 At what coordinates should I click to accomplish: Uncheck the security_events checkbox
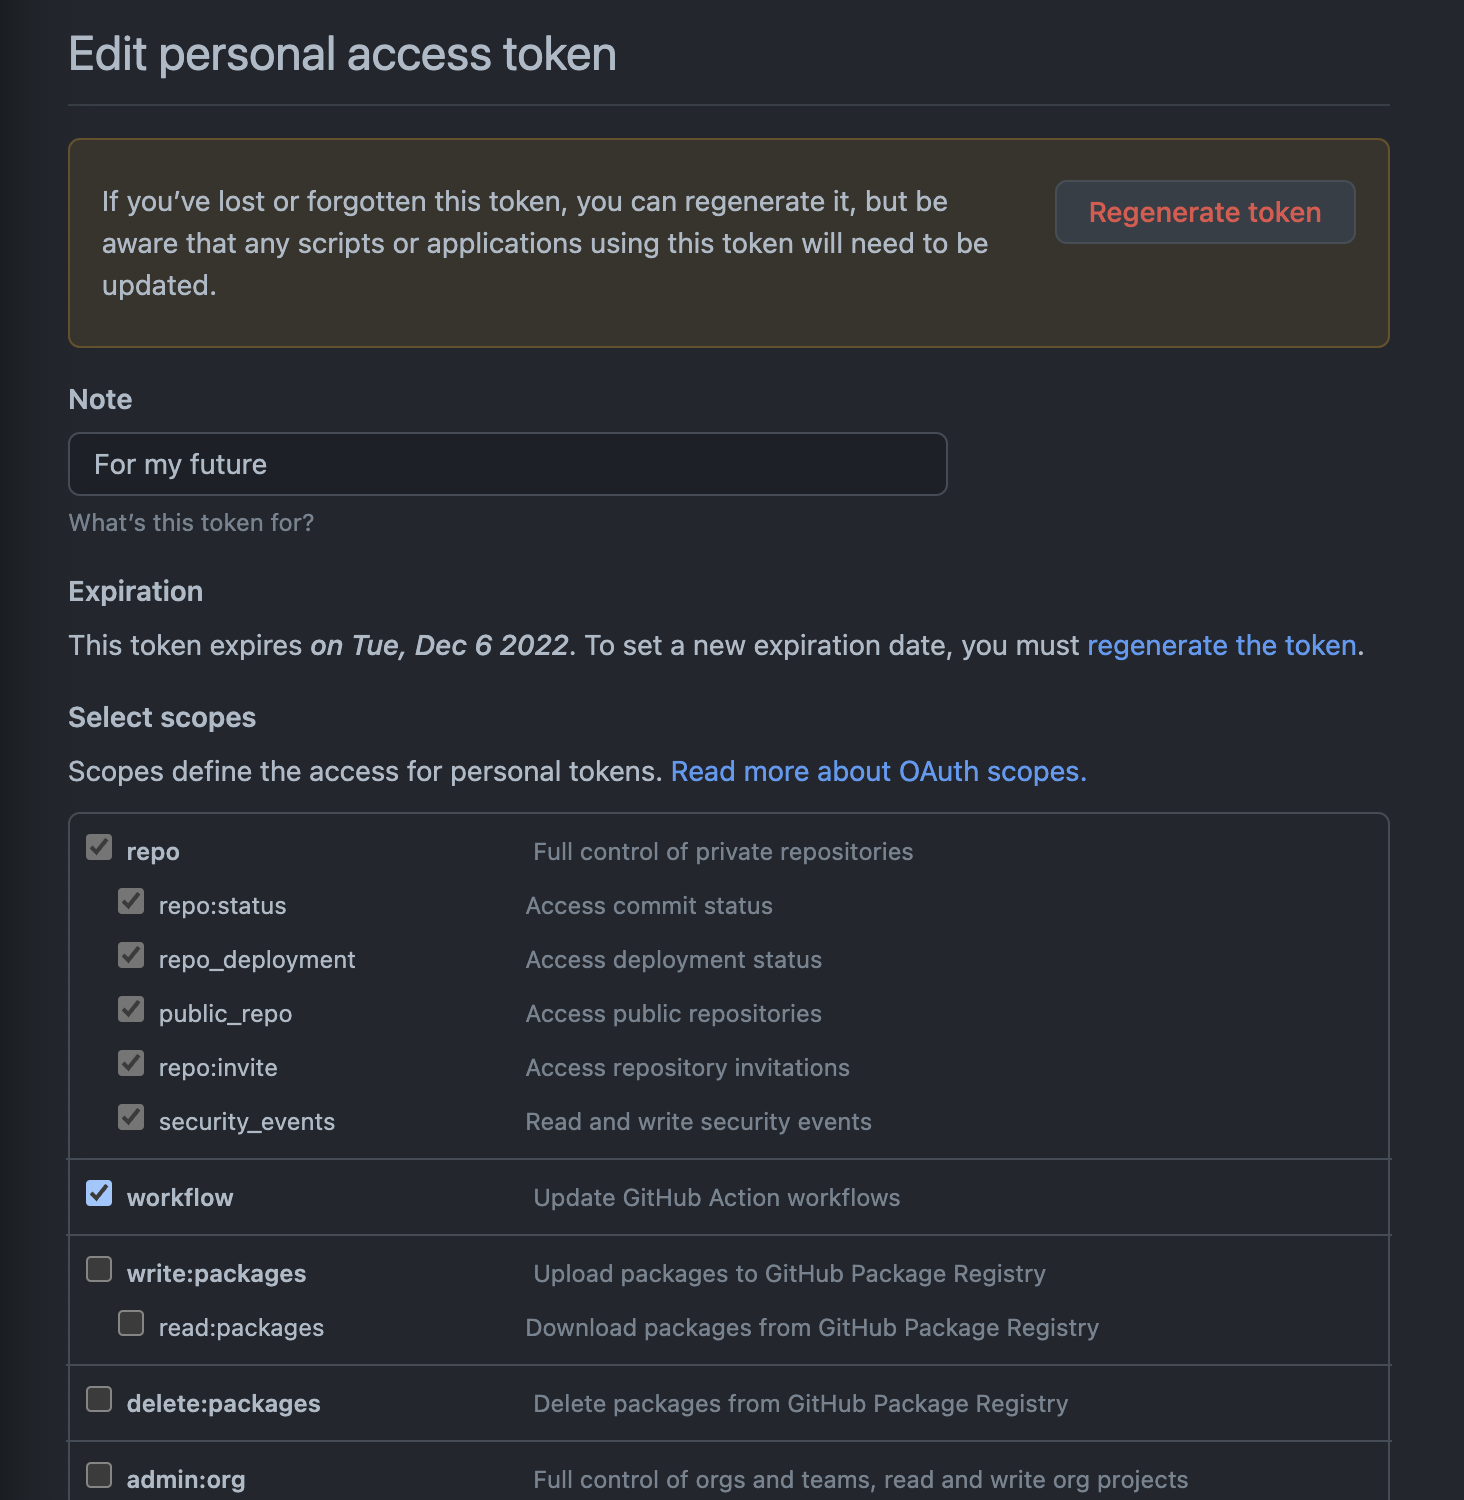point(131,1117)
